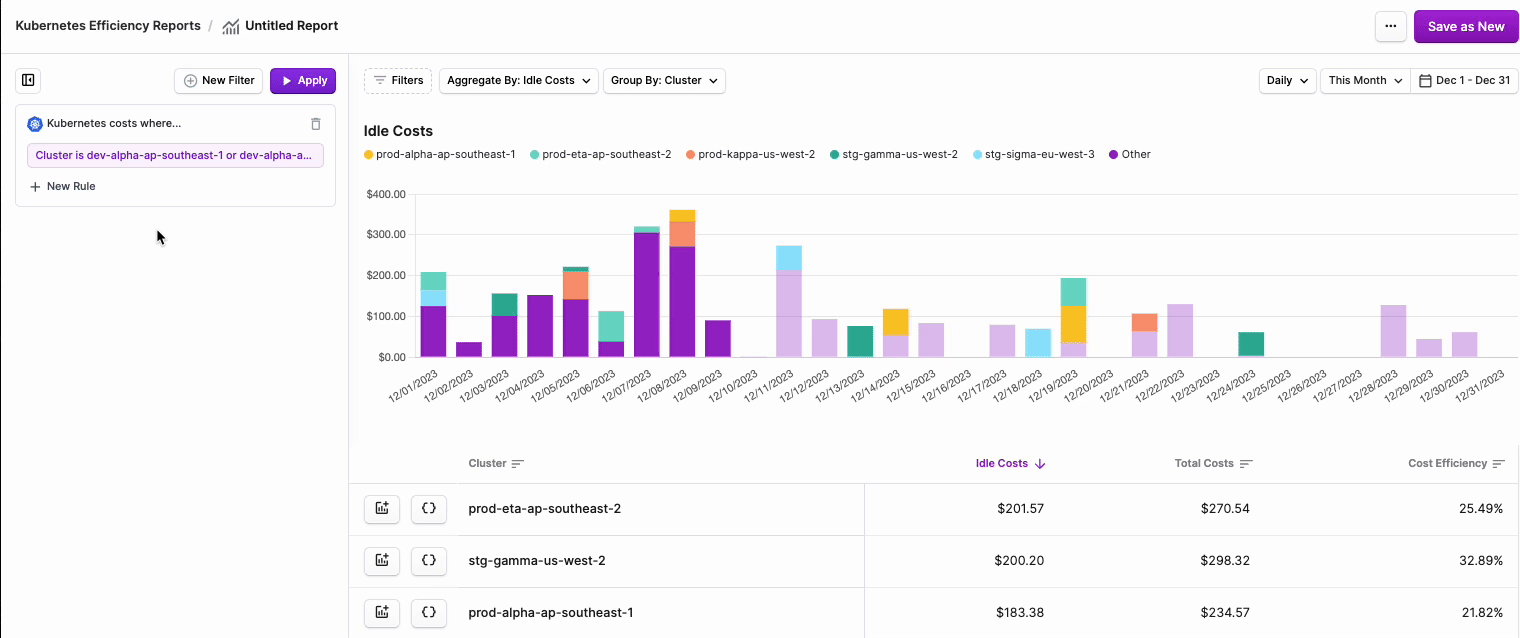Open chart report for stg-gamma-us-west-2 row
Screen dimensions: 1520x638
click(x=382, y=560)
